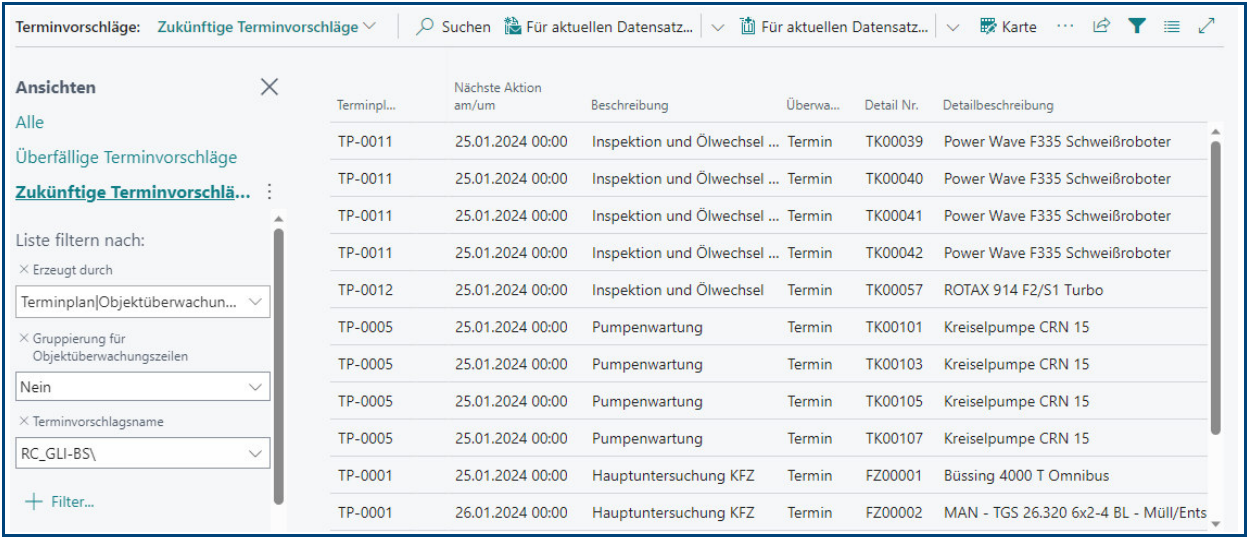Click cell TK00107
Viewport: 1250px width, 541px height.
[894, 438]
